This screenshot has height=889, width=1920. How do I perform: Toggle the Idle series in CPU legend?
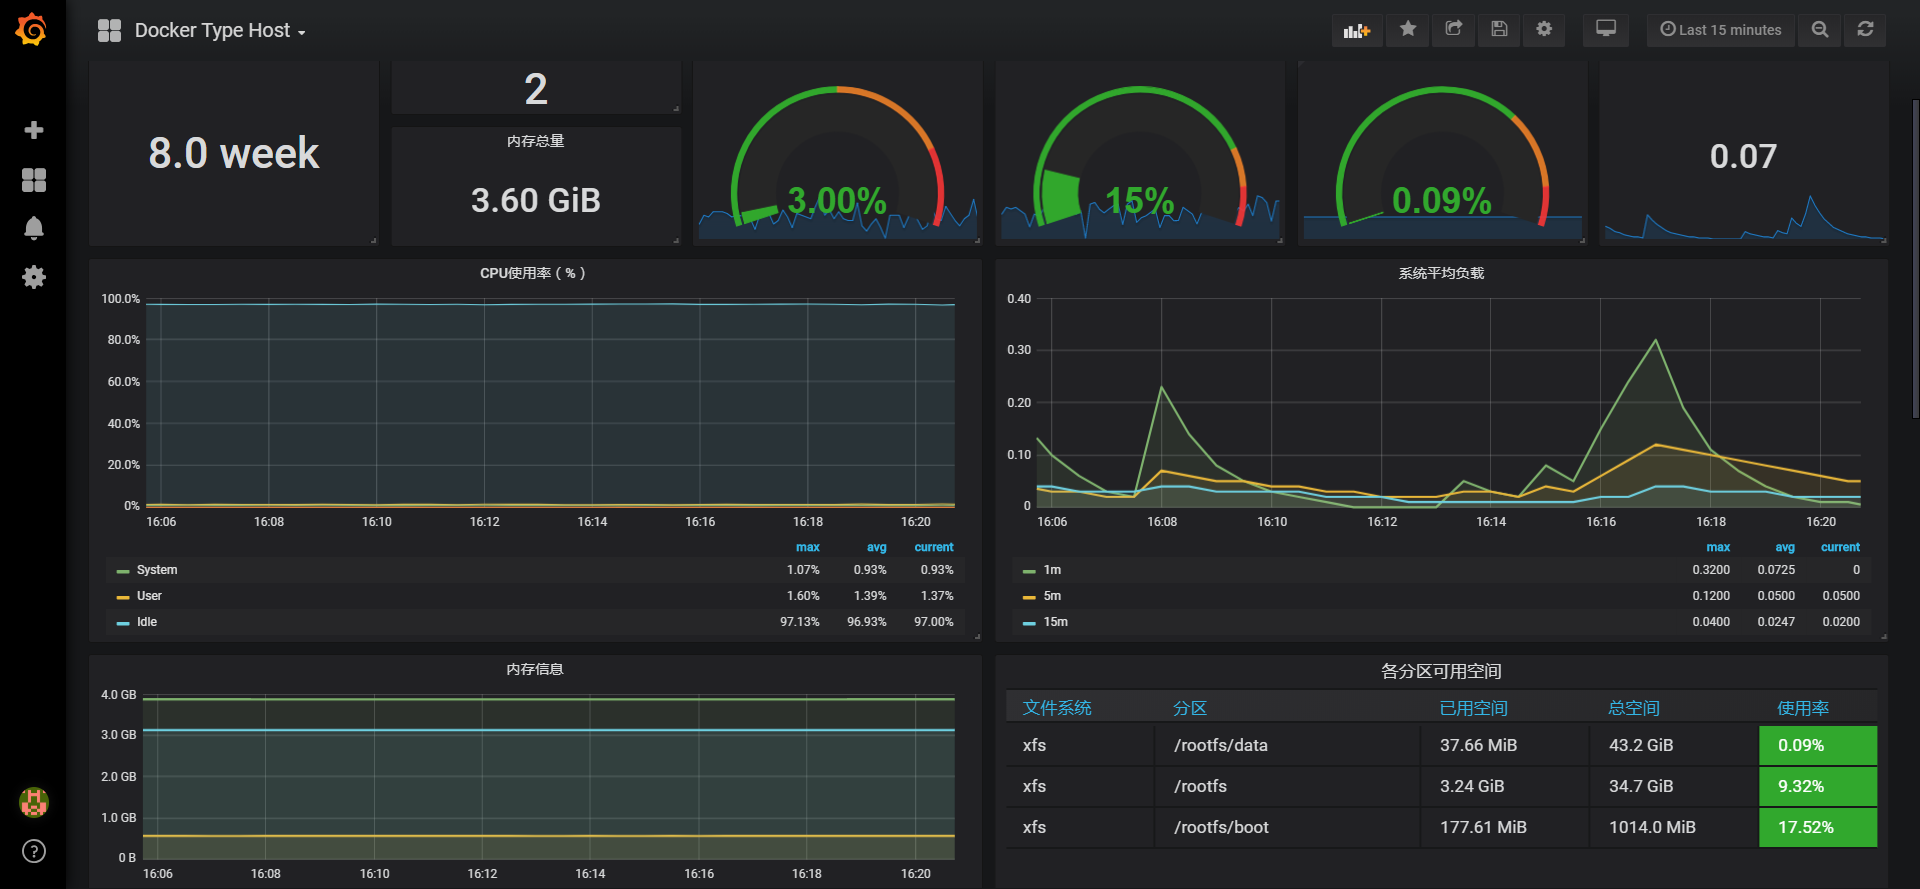pos(147,622)
